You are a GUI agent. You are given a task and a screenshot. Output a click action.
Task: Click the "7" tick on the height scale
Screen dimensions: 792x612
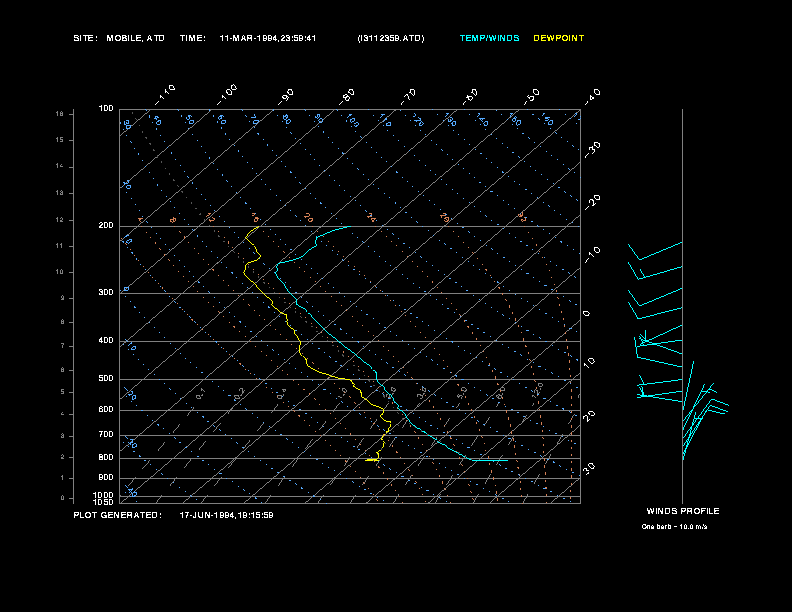pos(63,346)
